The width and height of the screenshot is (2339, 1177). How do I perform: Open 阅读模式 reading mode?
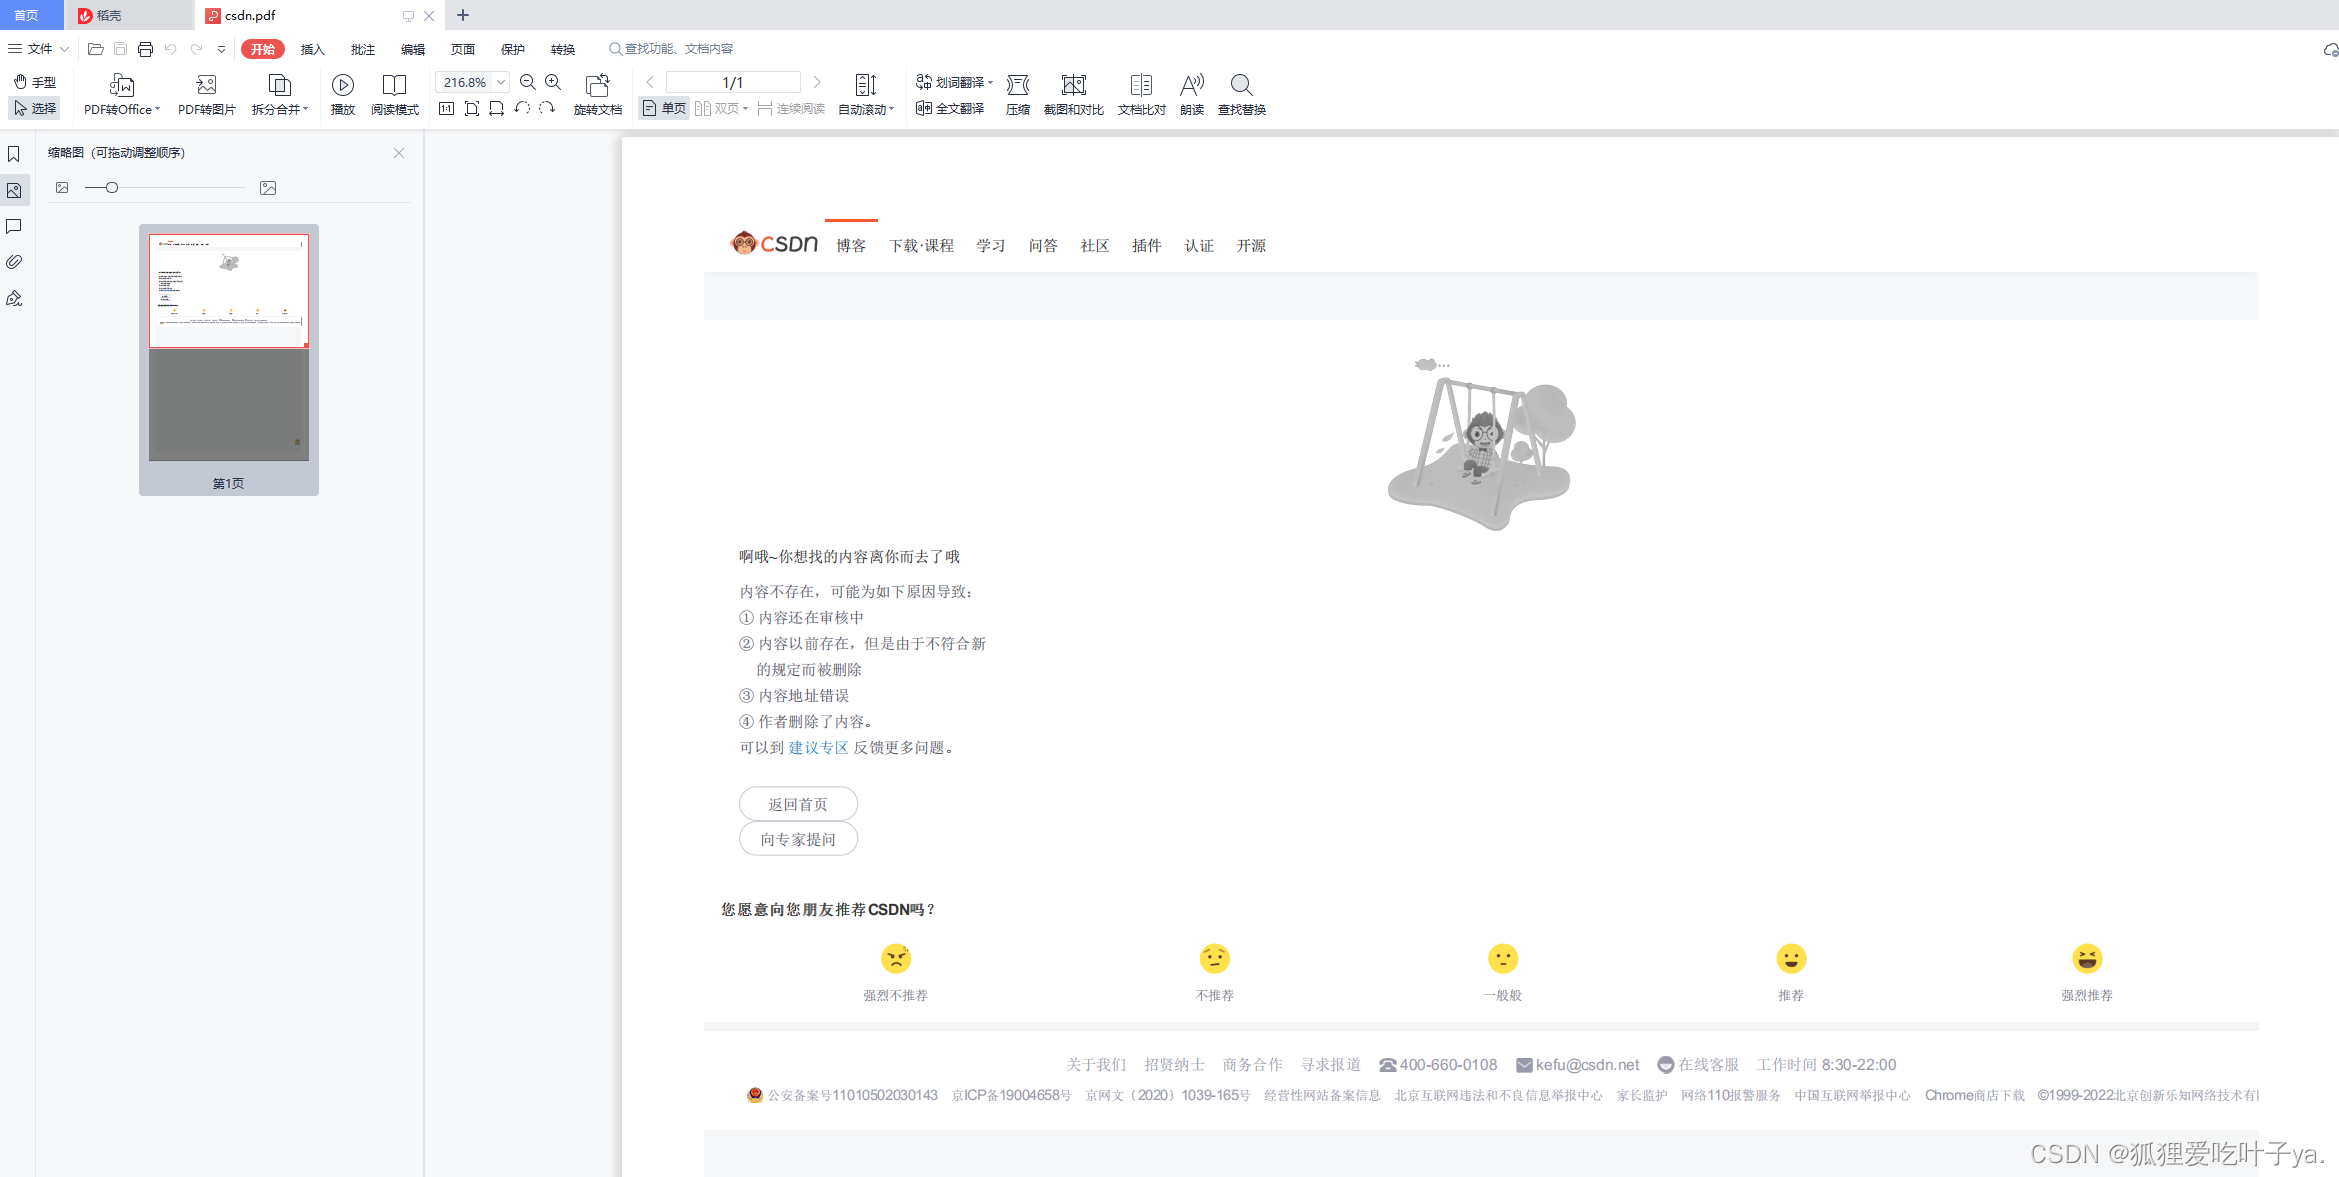point(394,86)
